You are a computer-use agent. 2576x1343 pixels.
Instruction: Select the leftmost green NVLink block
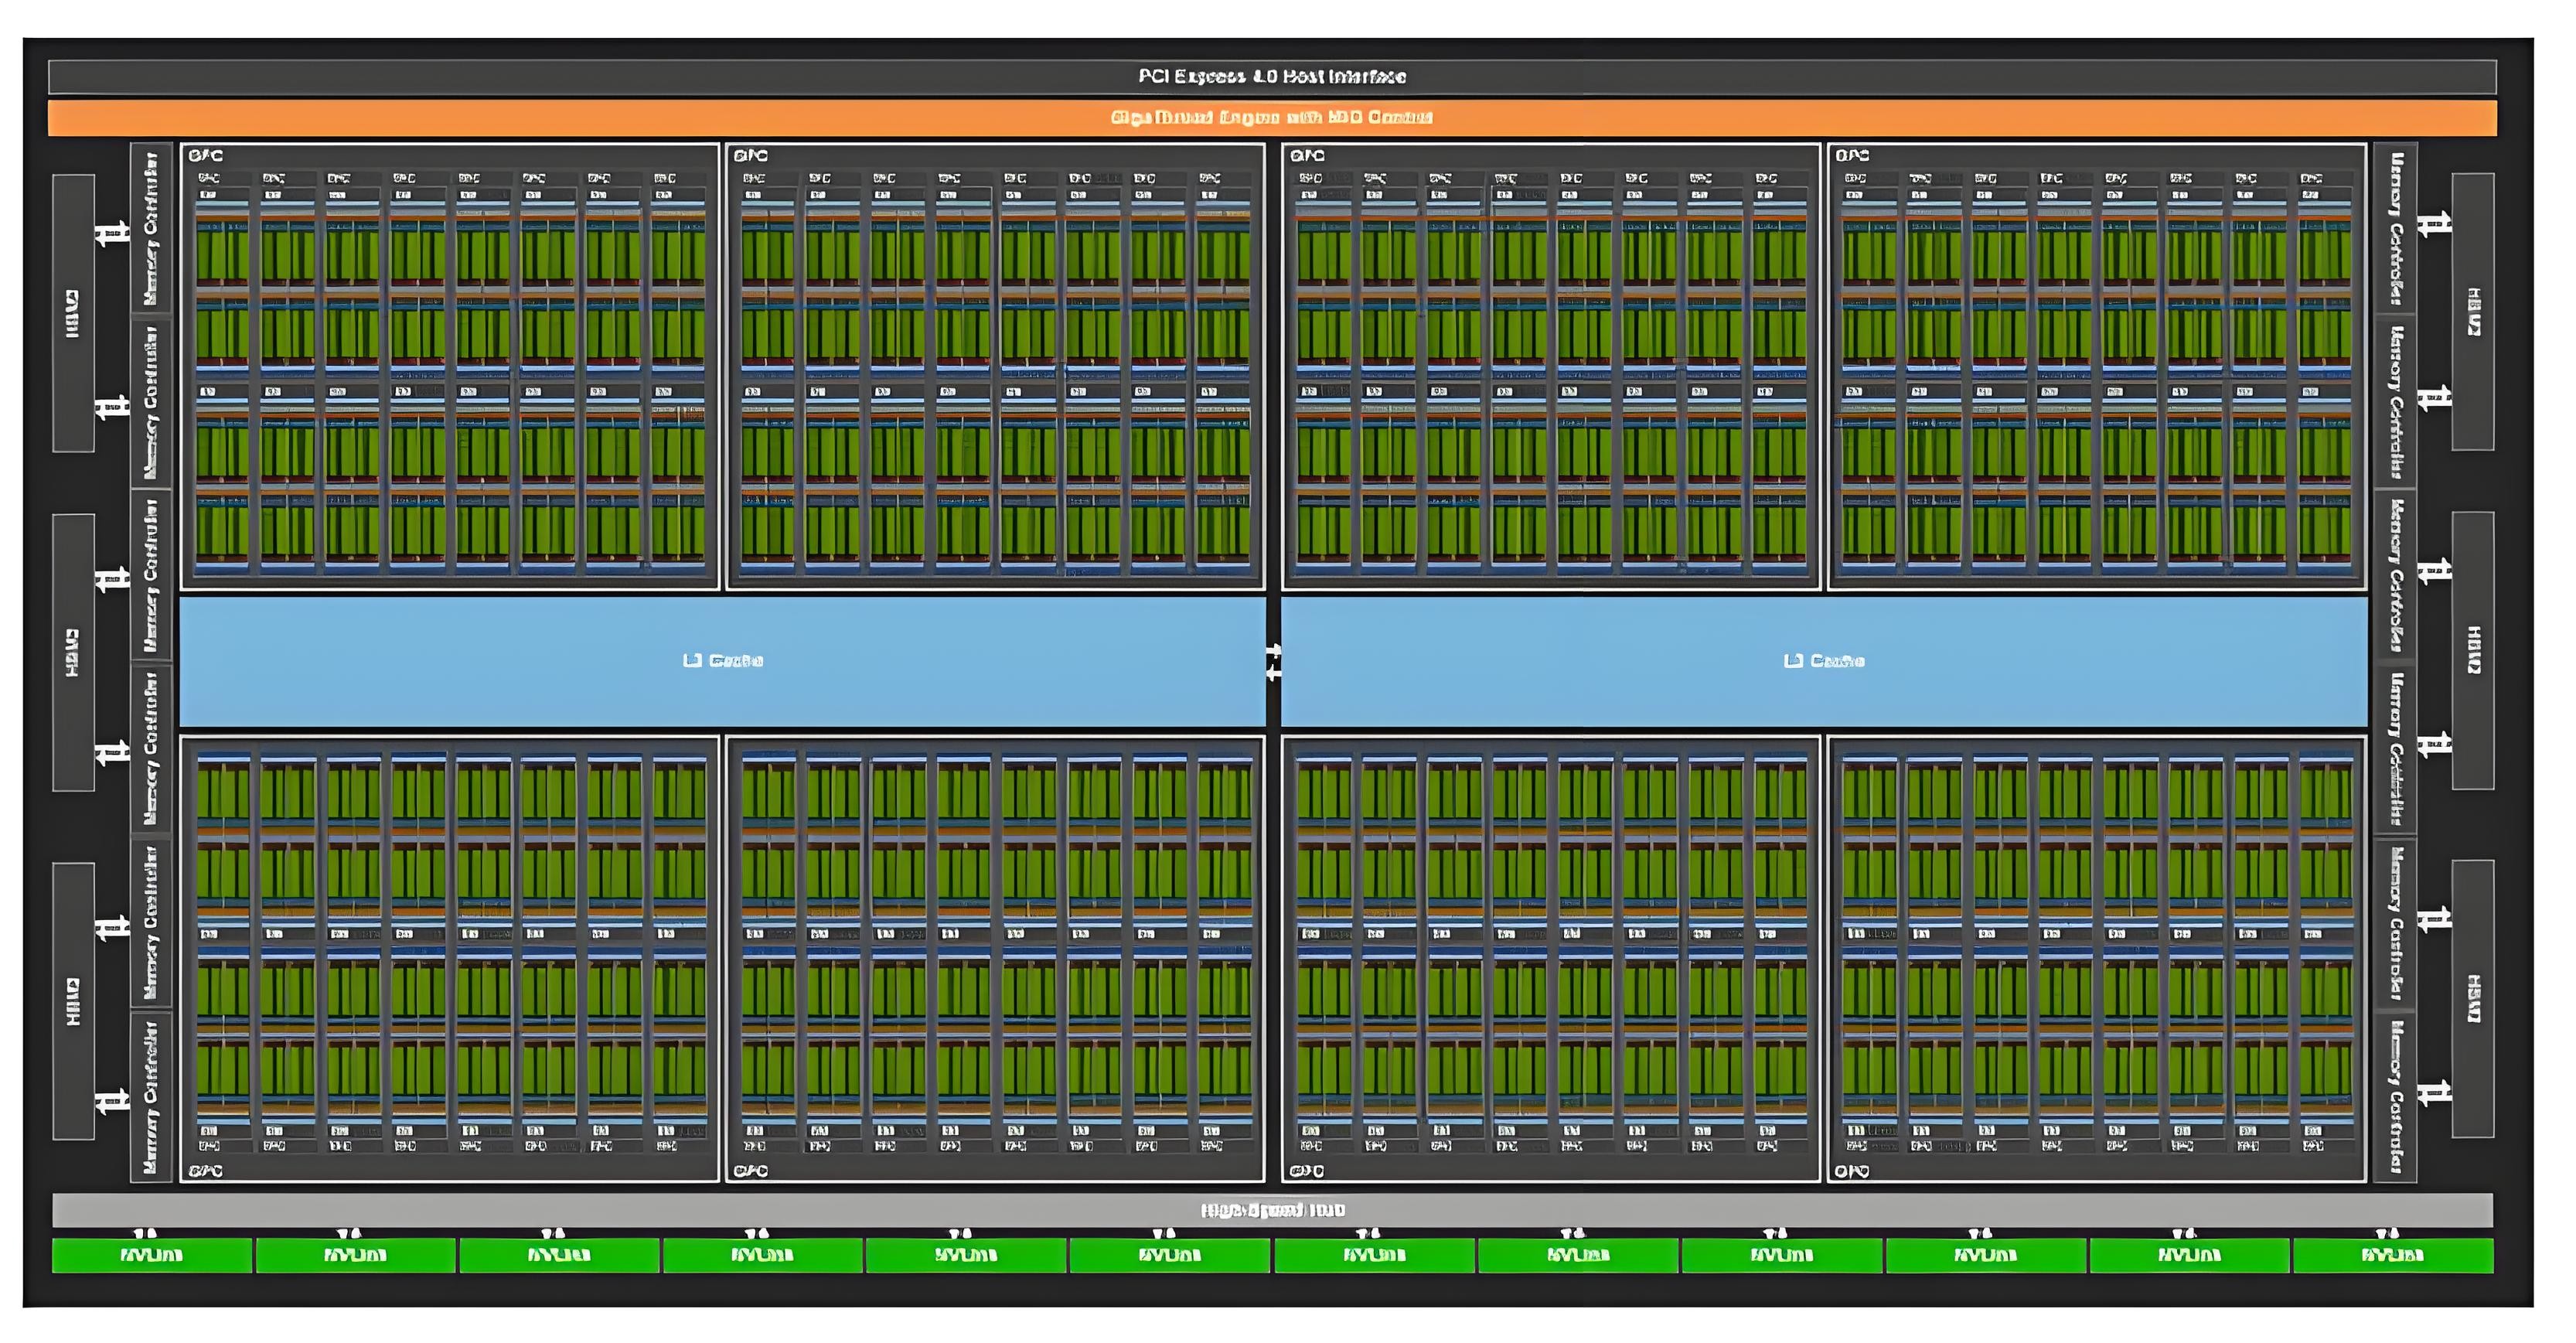[x=152, y=1255]
